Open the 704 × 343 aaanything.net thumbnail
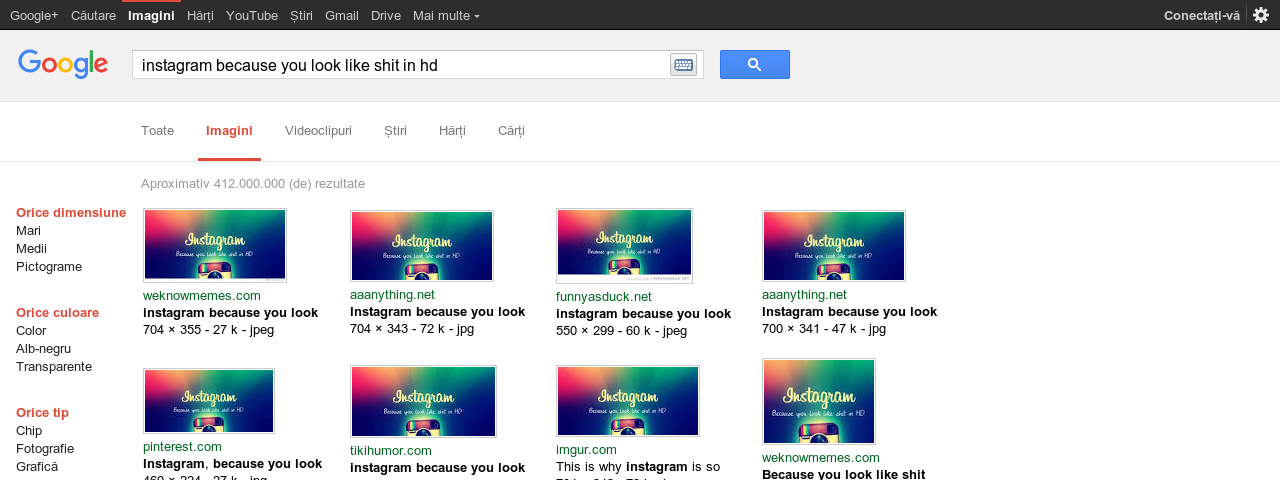The width and height of the screenshot is (1280, 480). (422, 246)
